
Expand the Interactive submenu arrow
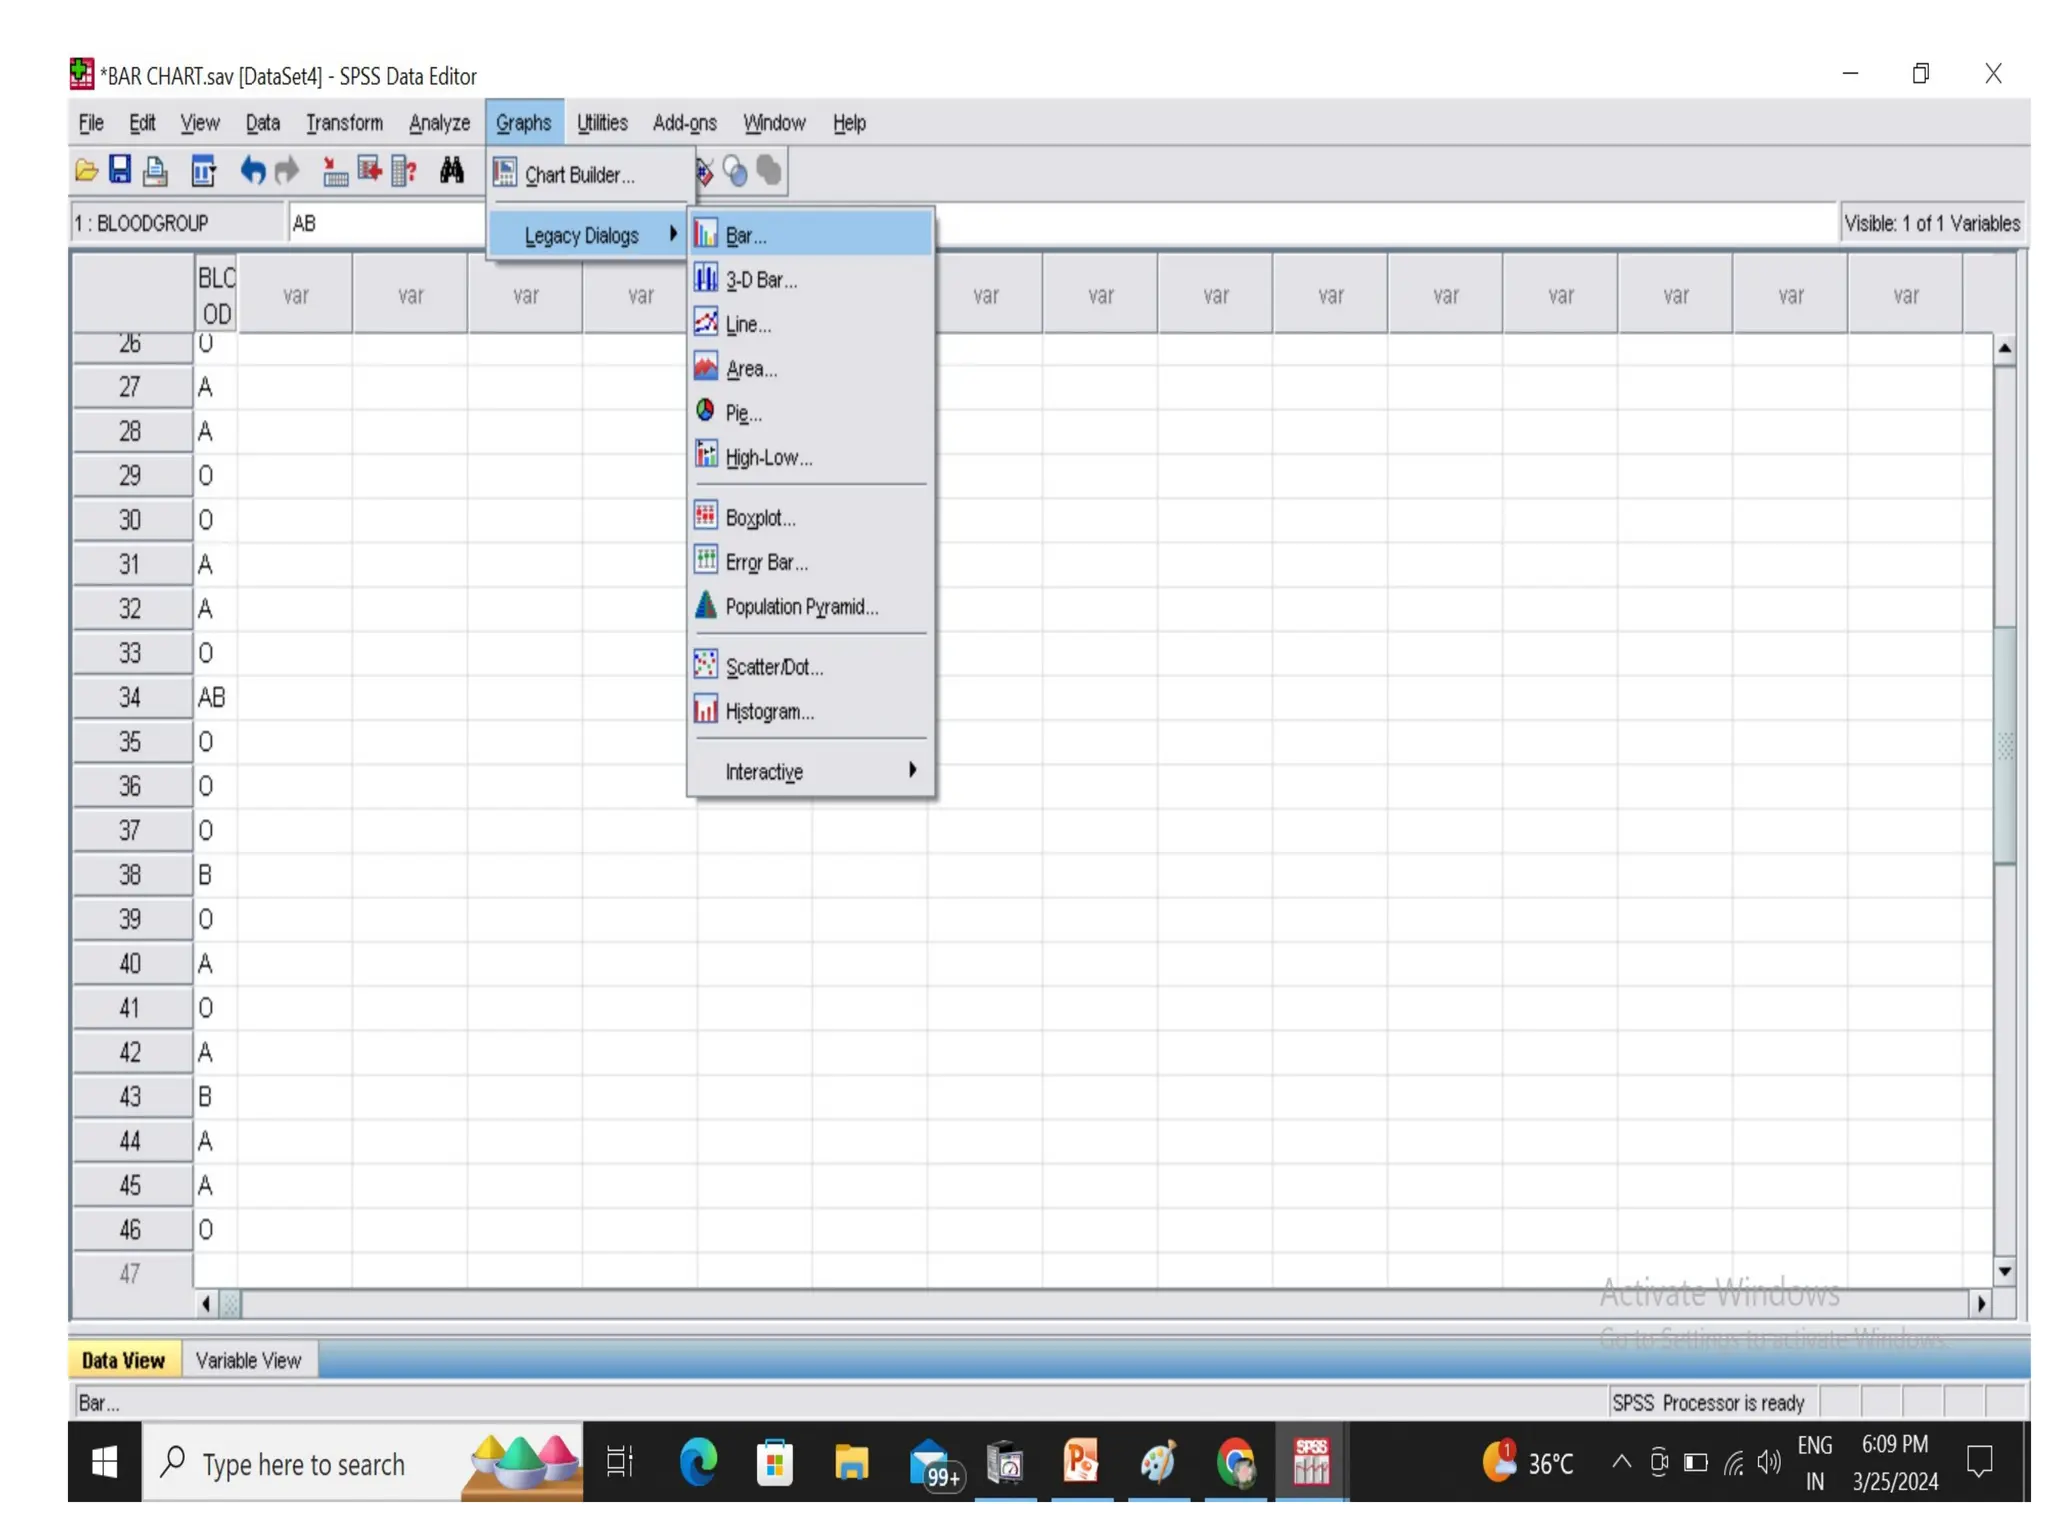[x=912, y=770]
